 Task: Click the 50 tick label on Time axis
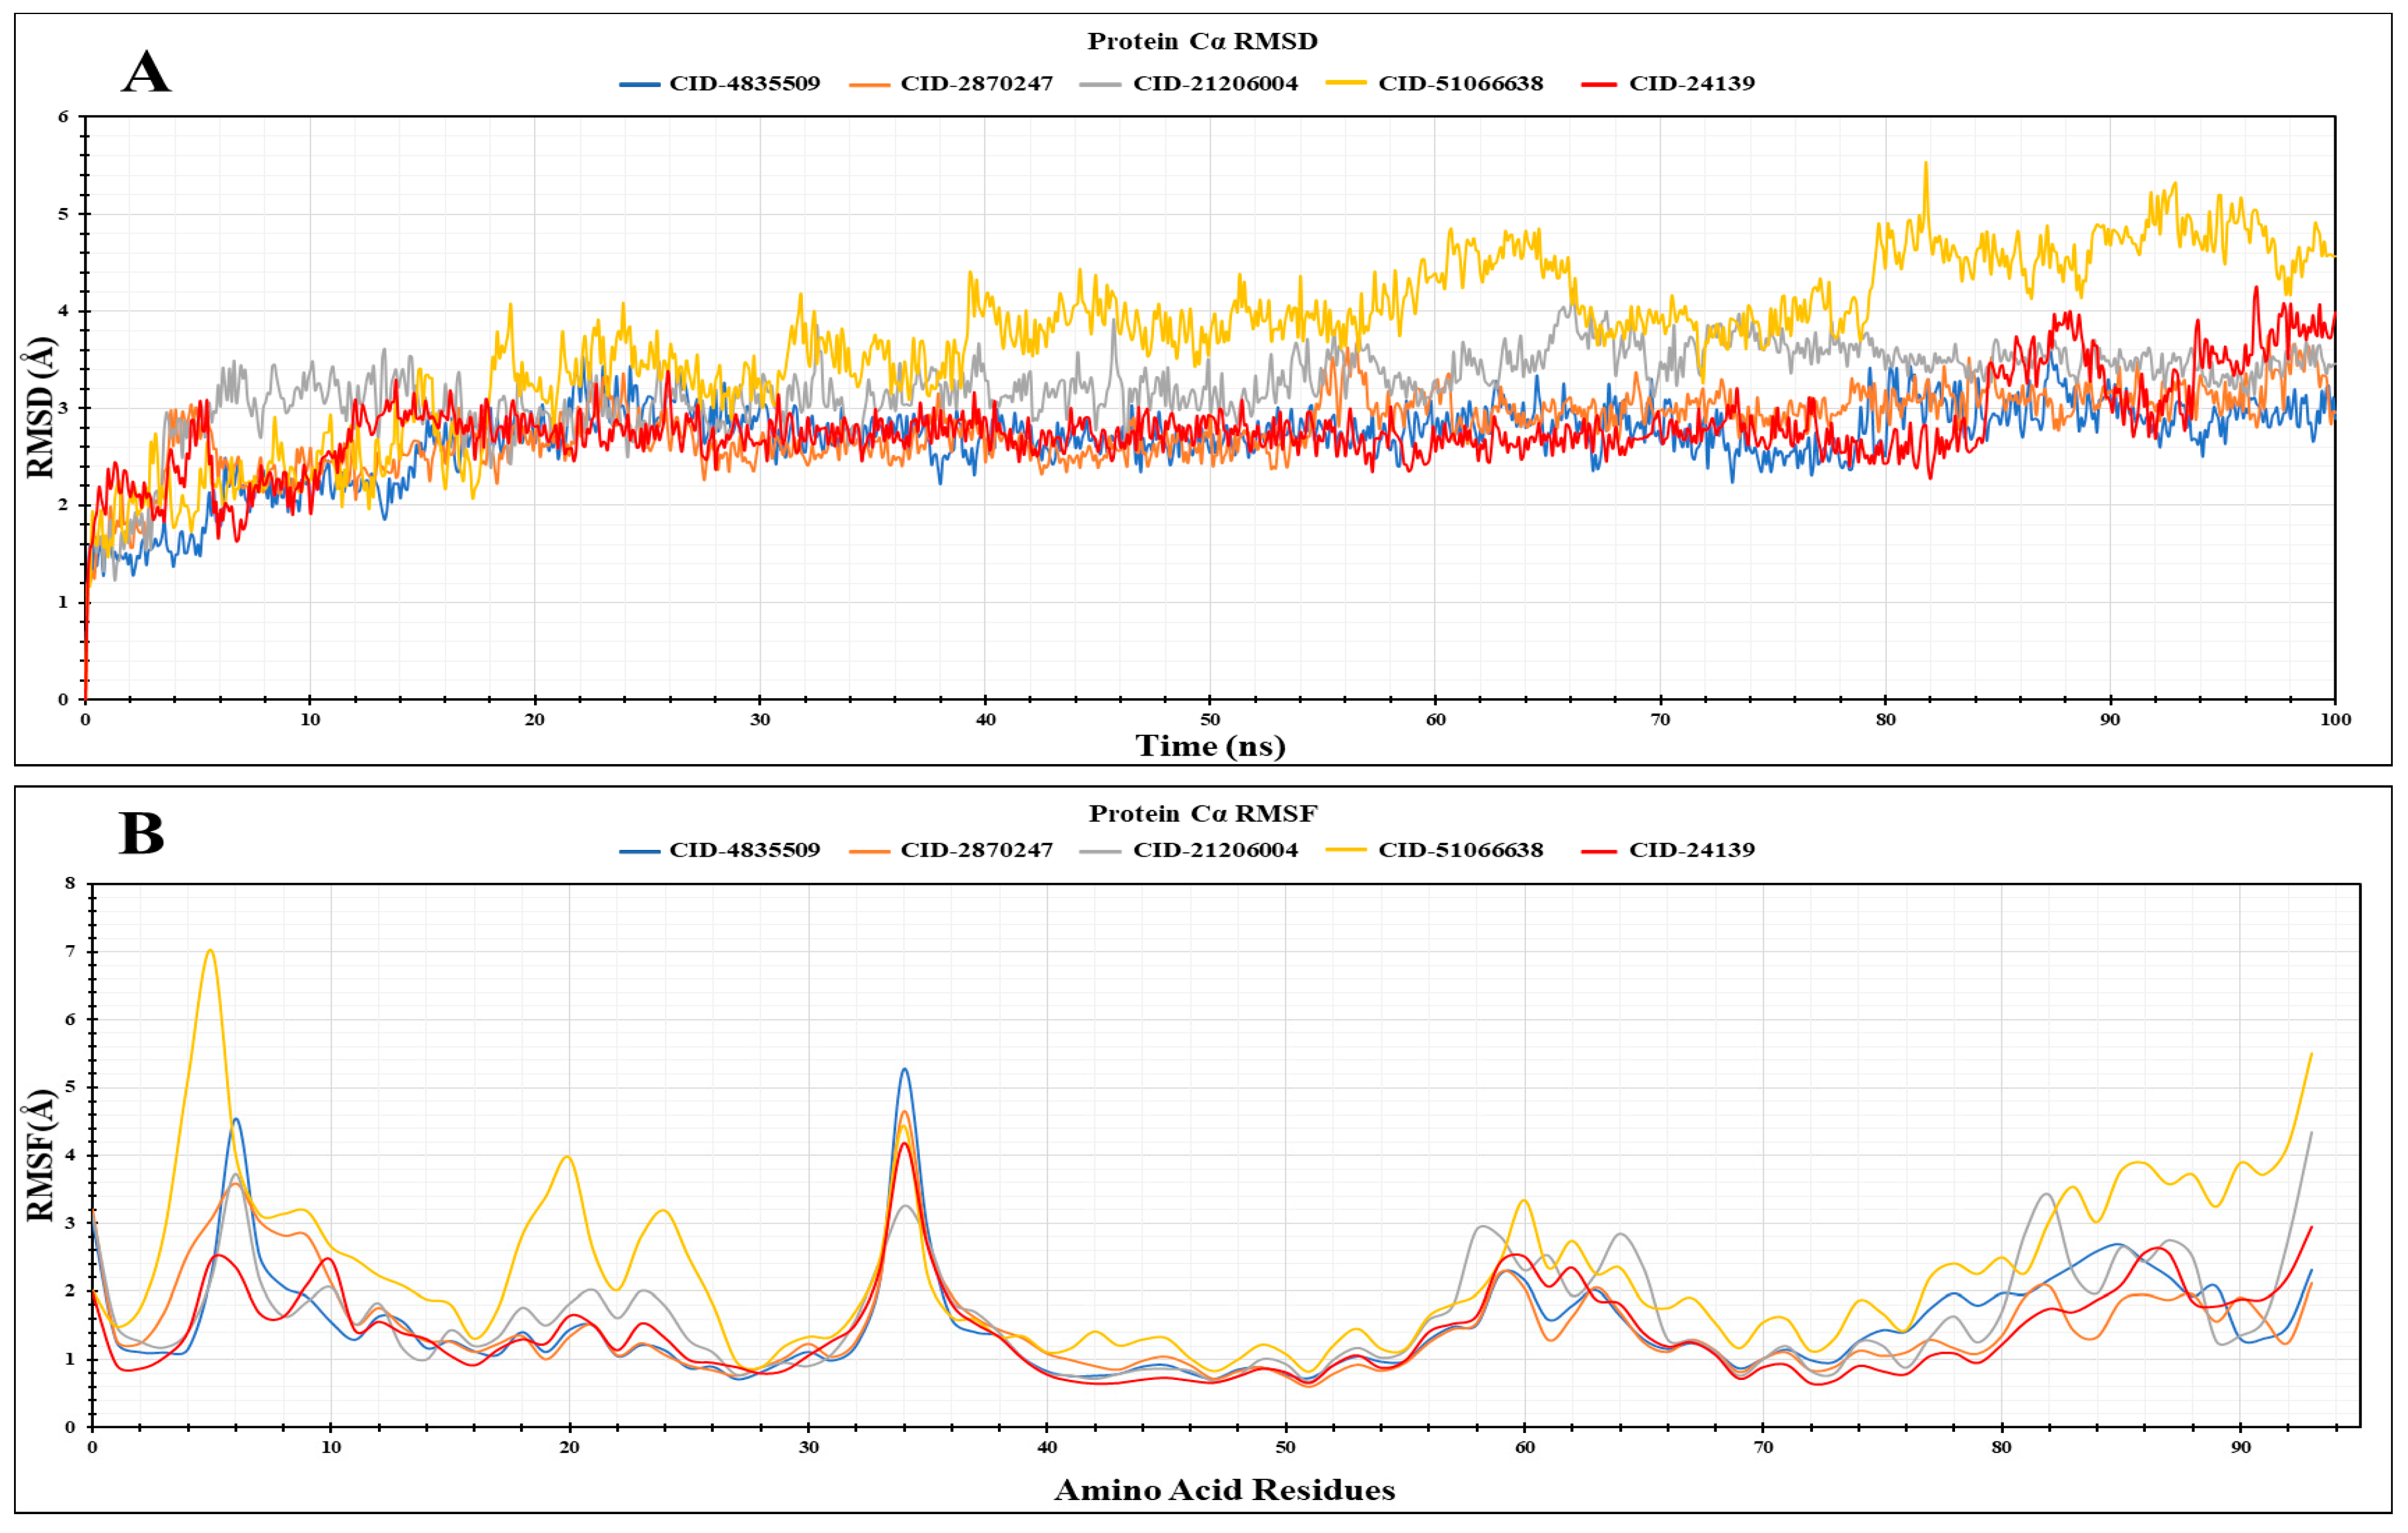point(1210,719)
